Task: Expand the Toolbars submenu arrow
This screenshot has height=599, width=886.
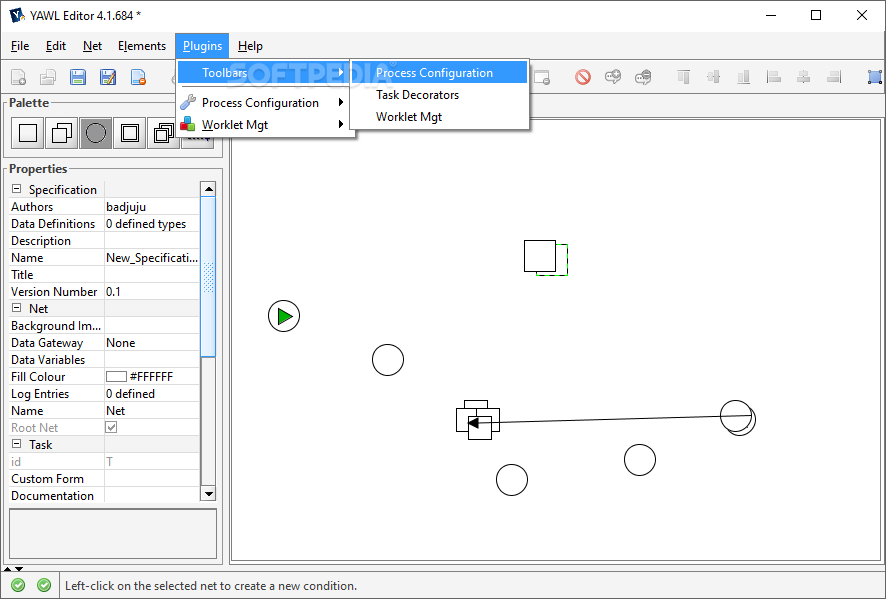Action: pos(341,72)
